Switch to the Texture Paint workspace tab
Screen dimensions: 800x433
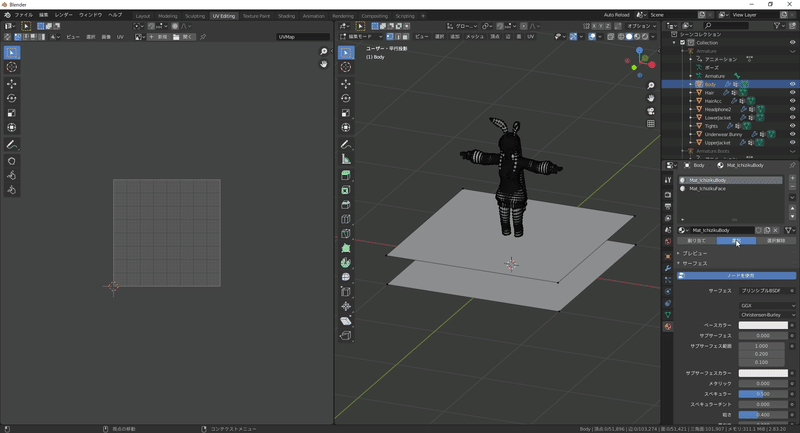[x=256, y=16]
